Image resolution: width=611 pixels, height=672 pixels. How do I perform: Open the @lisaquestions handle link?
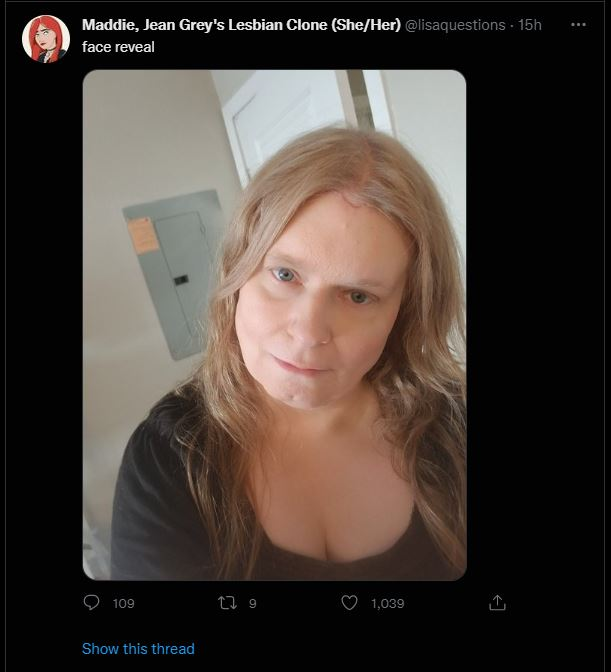point(455,25)
